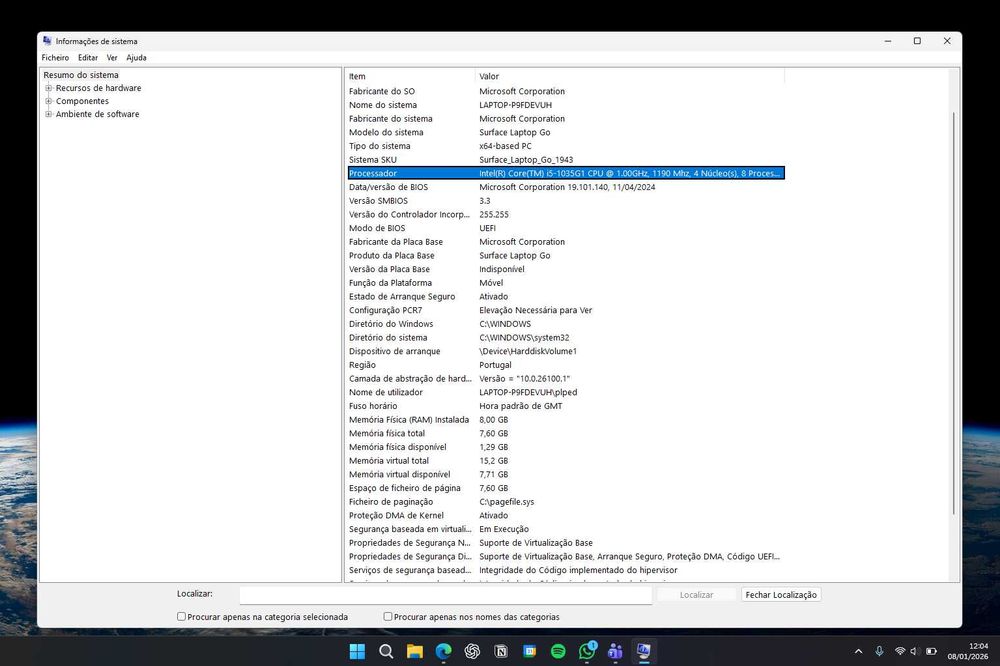Select Memória física disponível row

click(566, 447)
